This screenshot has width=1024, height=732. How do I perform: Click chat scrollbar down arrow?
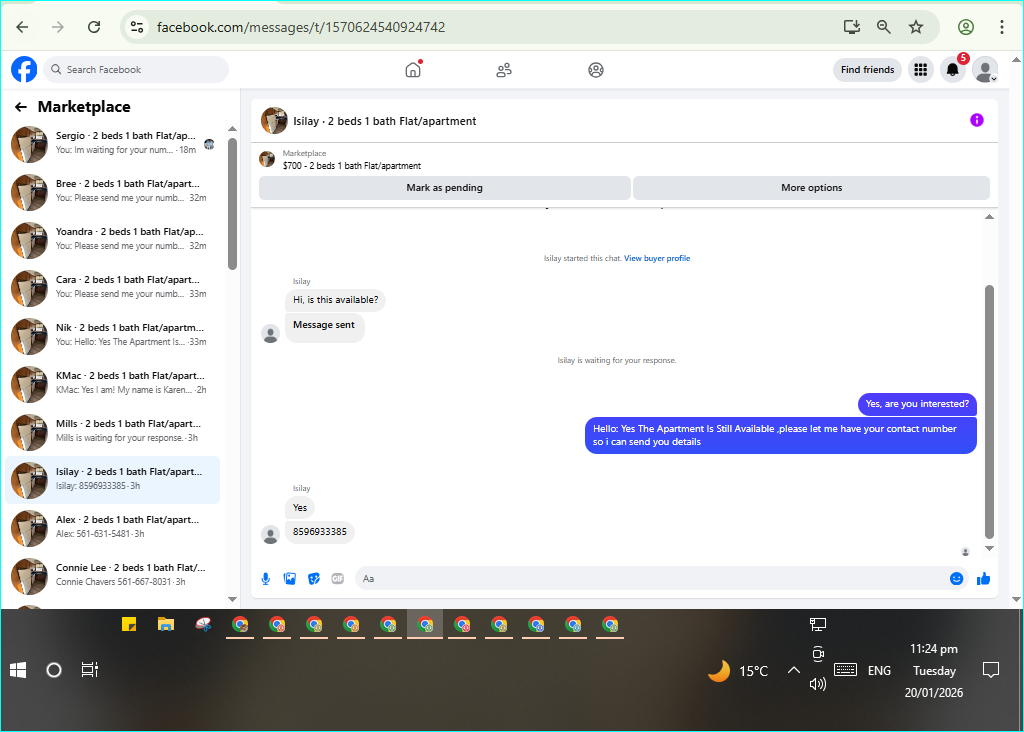[x=989, y=549]
